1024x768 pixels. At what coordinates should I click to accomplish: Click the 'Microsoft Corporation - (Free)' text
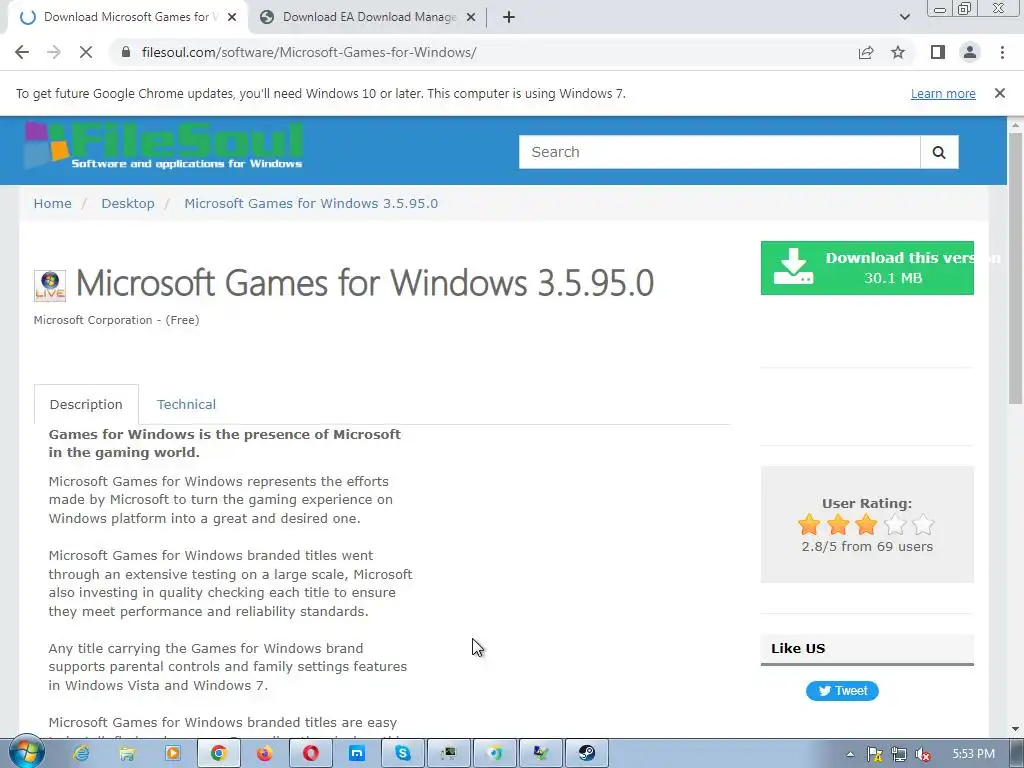click(x=116, y=320)
